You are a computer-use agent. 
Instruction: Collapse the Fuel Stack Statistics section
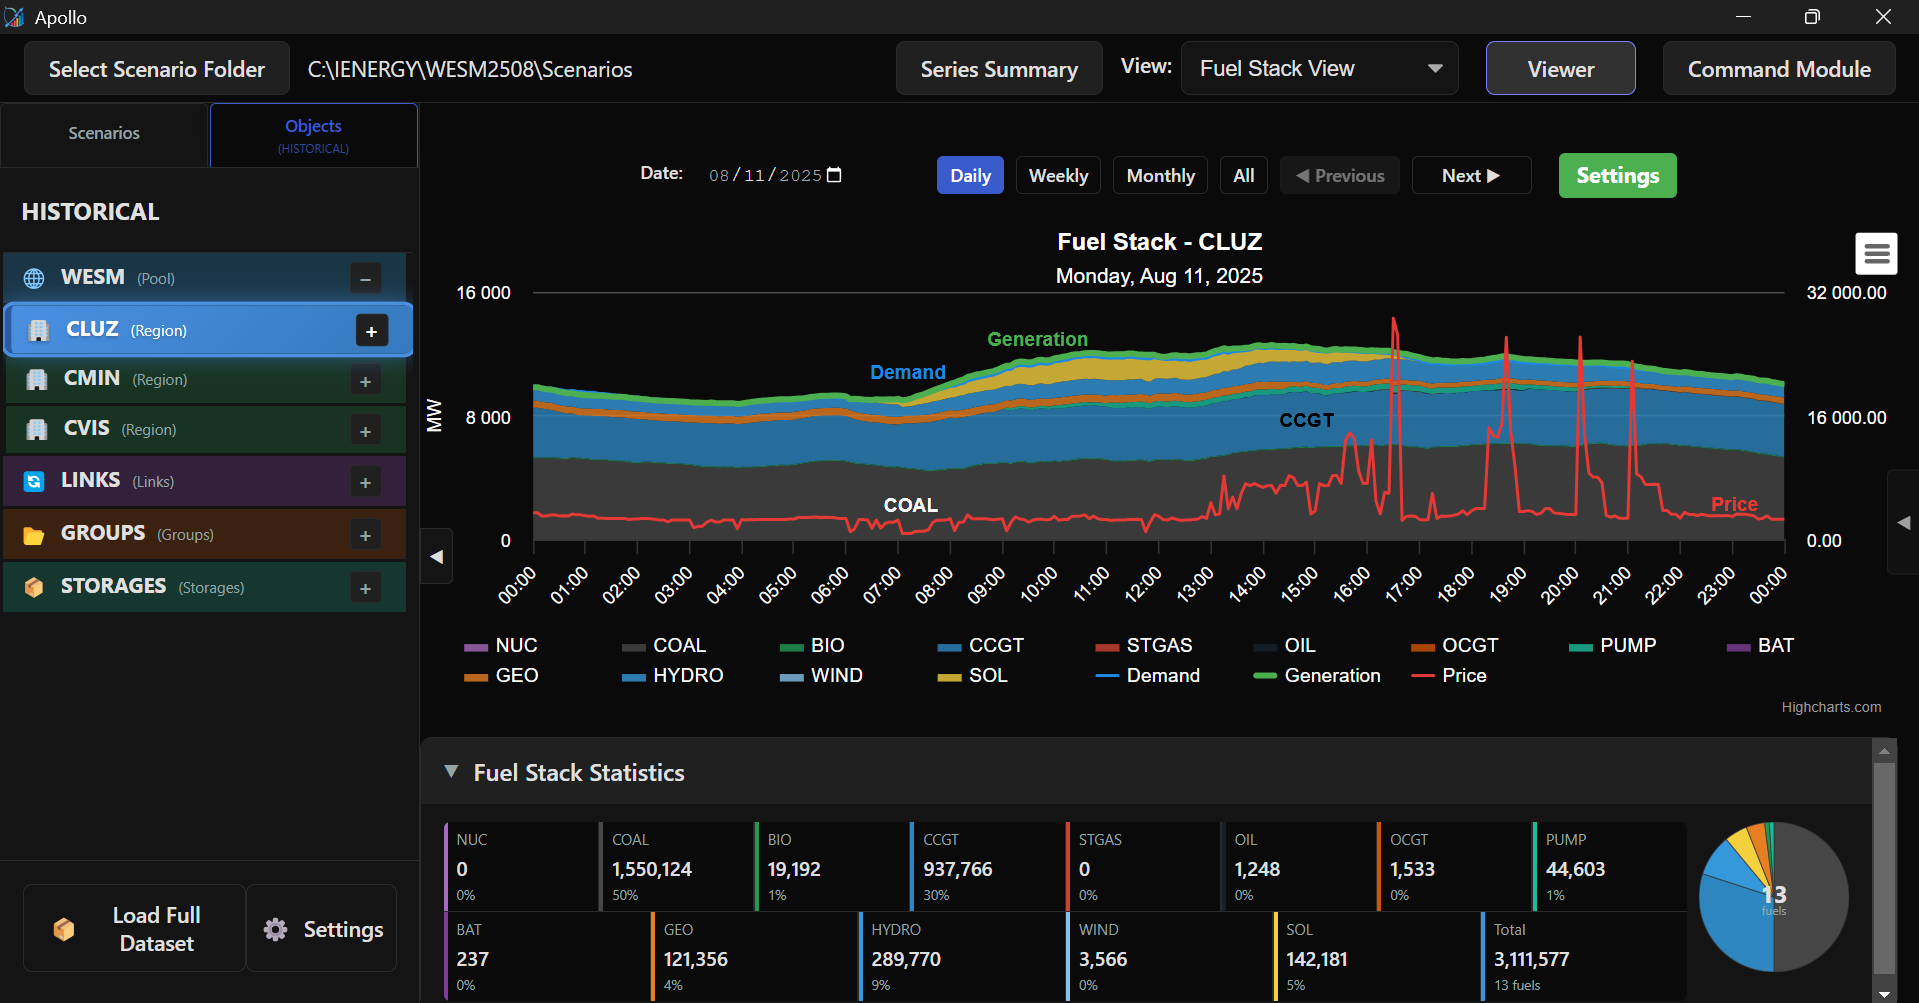coord(452,772)
